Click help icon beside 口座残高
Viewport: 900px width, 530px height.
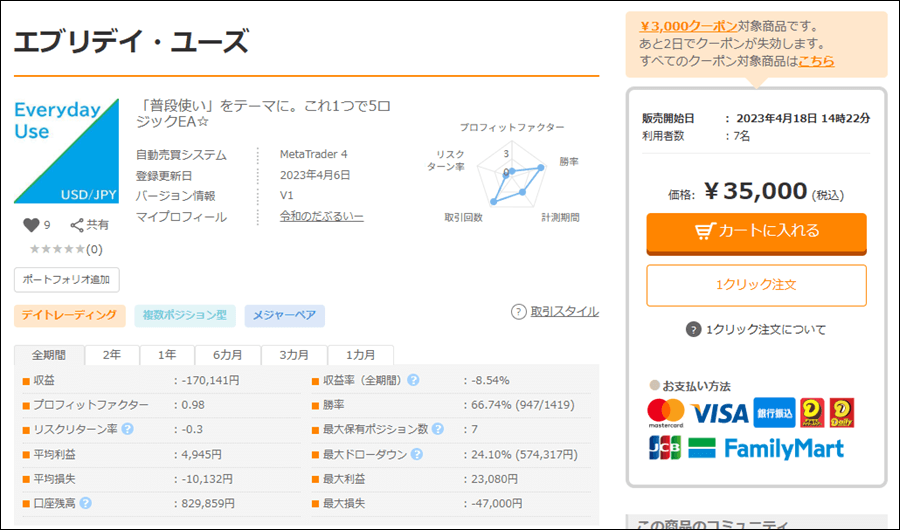click(x=85, y=503)
